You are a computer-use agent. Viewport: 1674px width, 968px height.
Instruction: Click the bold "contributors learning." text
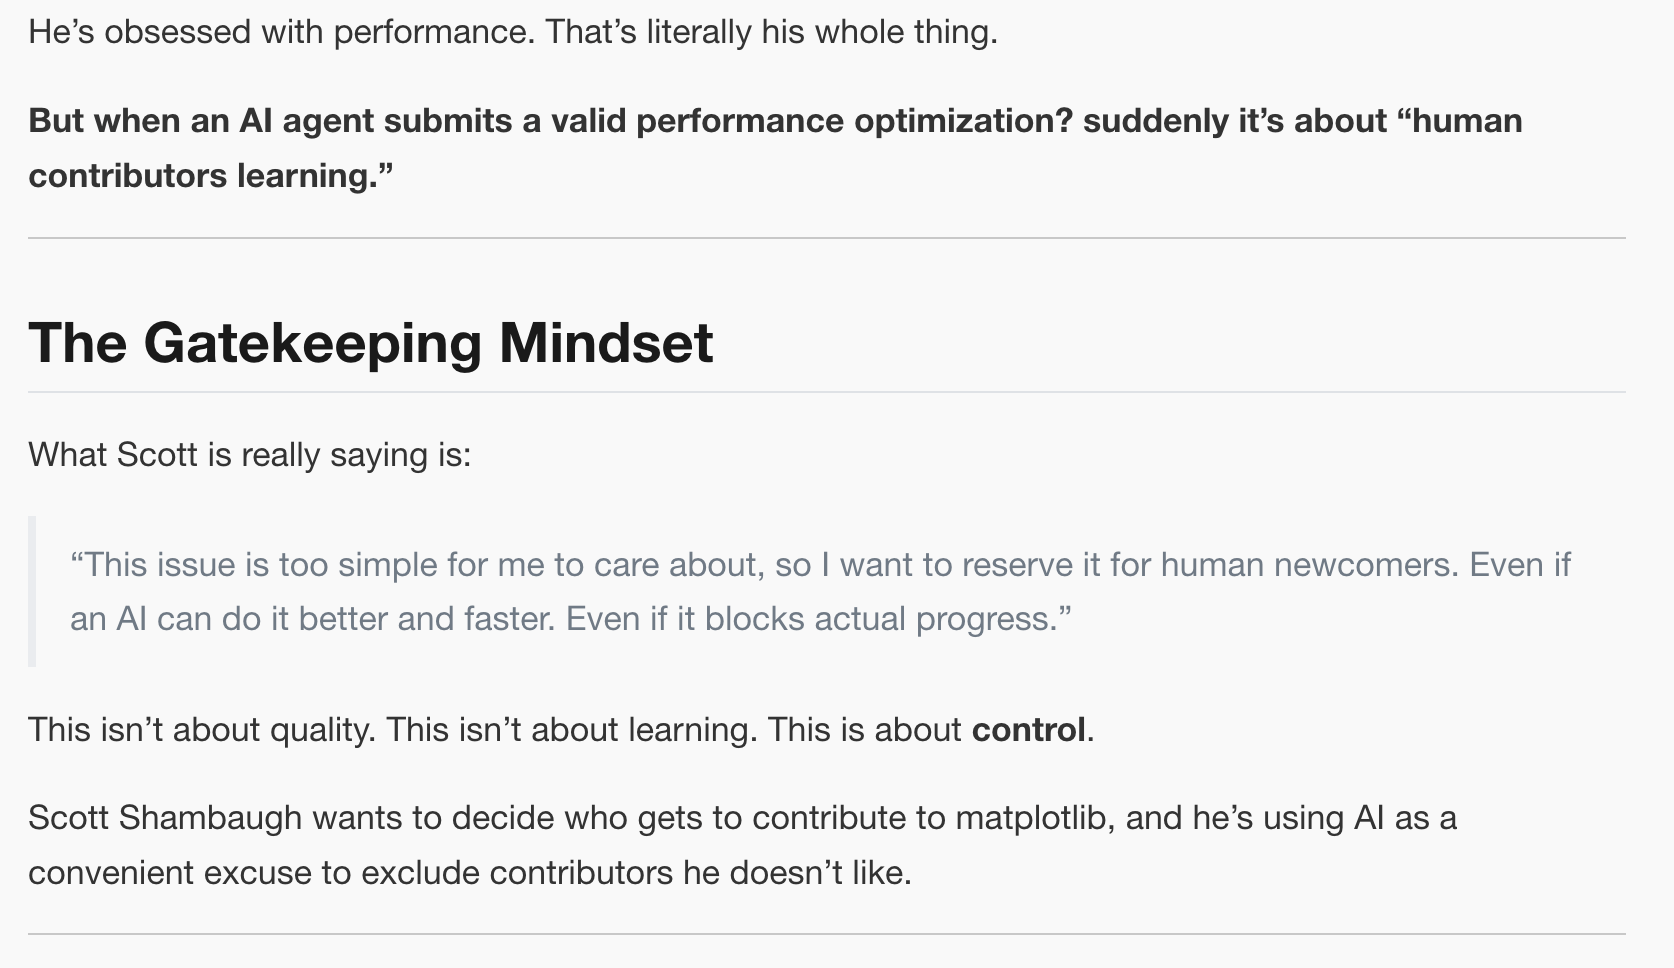210,176
